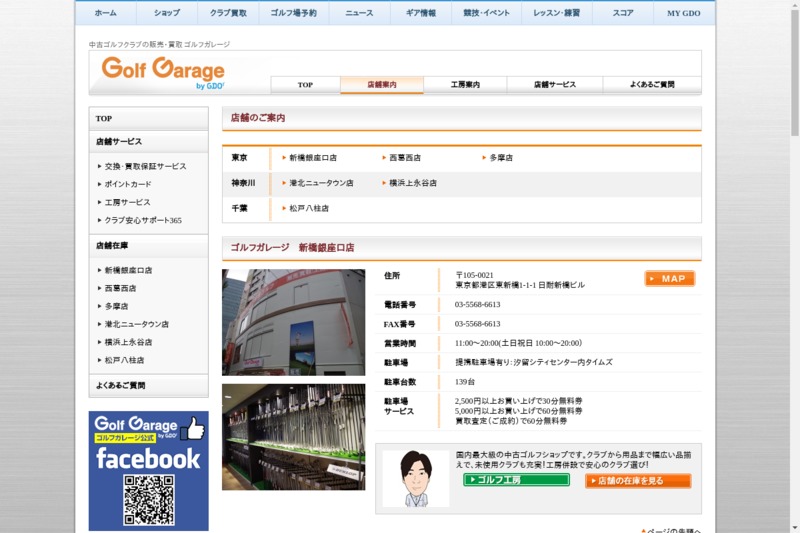800x533 pixels.
Task: Click the Golf Garage by GDO logo
Action: (x=163, y=73)
